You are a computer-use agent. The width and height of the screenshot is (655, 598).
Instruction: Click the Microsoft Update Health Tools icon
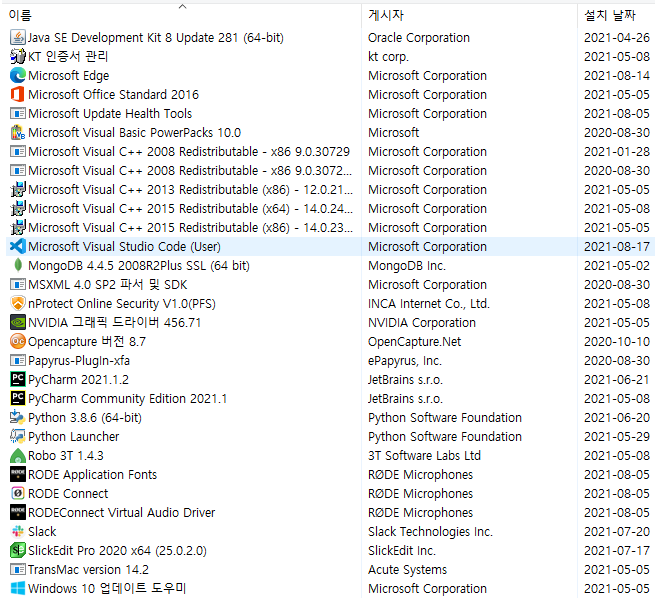(18, 114)
